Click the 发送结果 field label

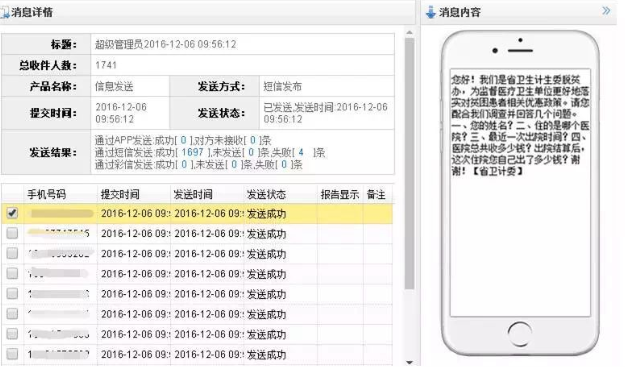[x=53, y=152]
